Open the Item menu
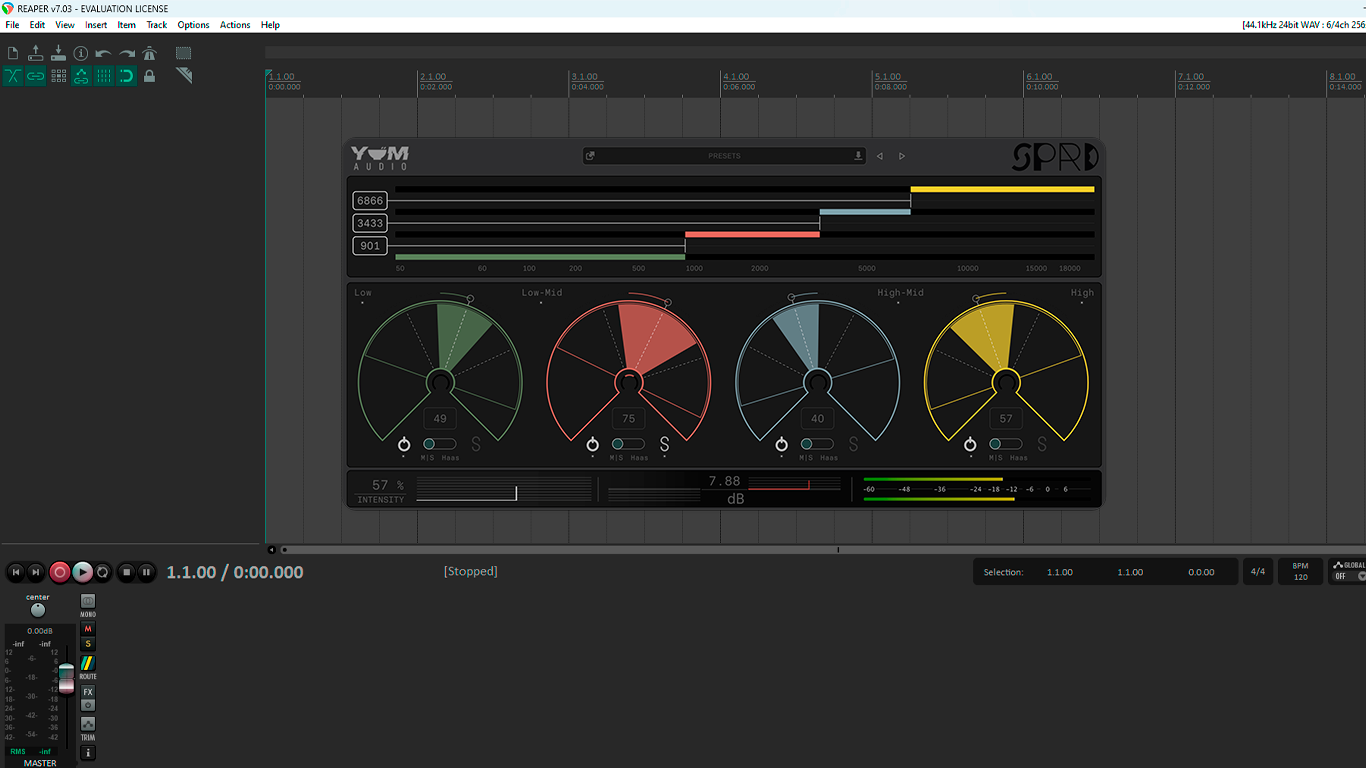 click(x=127, y=25)
